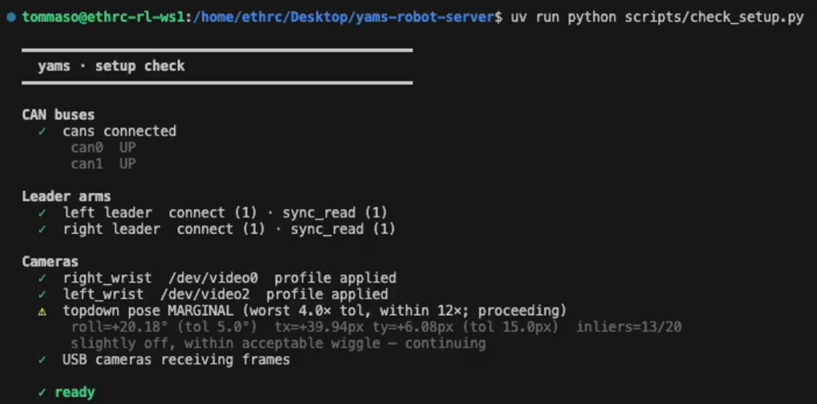Click the blue dot prompt indicator
Screen dimensions: 817x404
point(11,17)
